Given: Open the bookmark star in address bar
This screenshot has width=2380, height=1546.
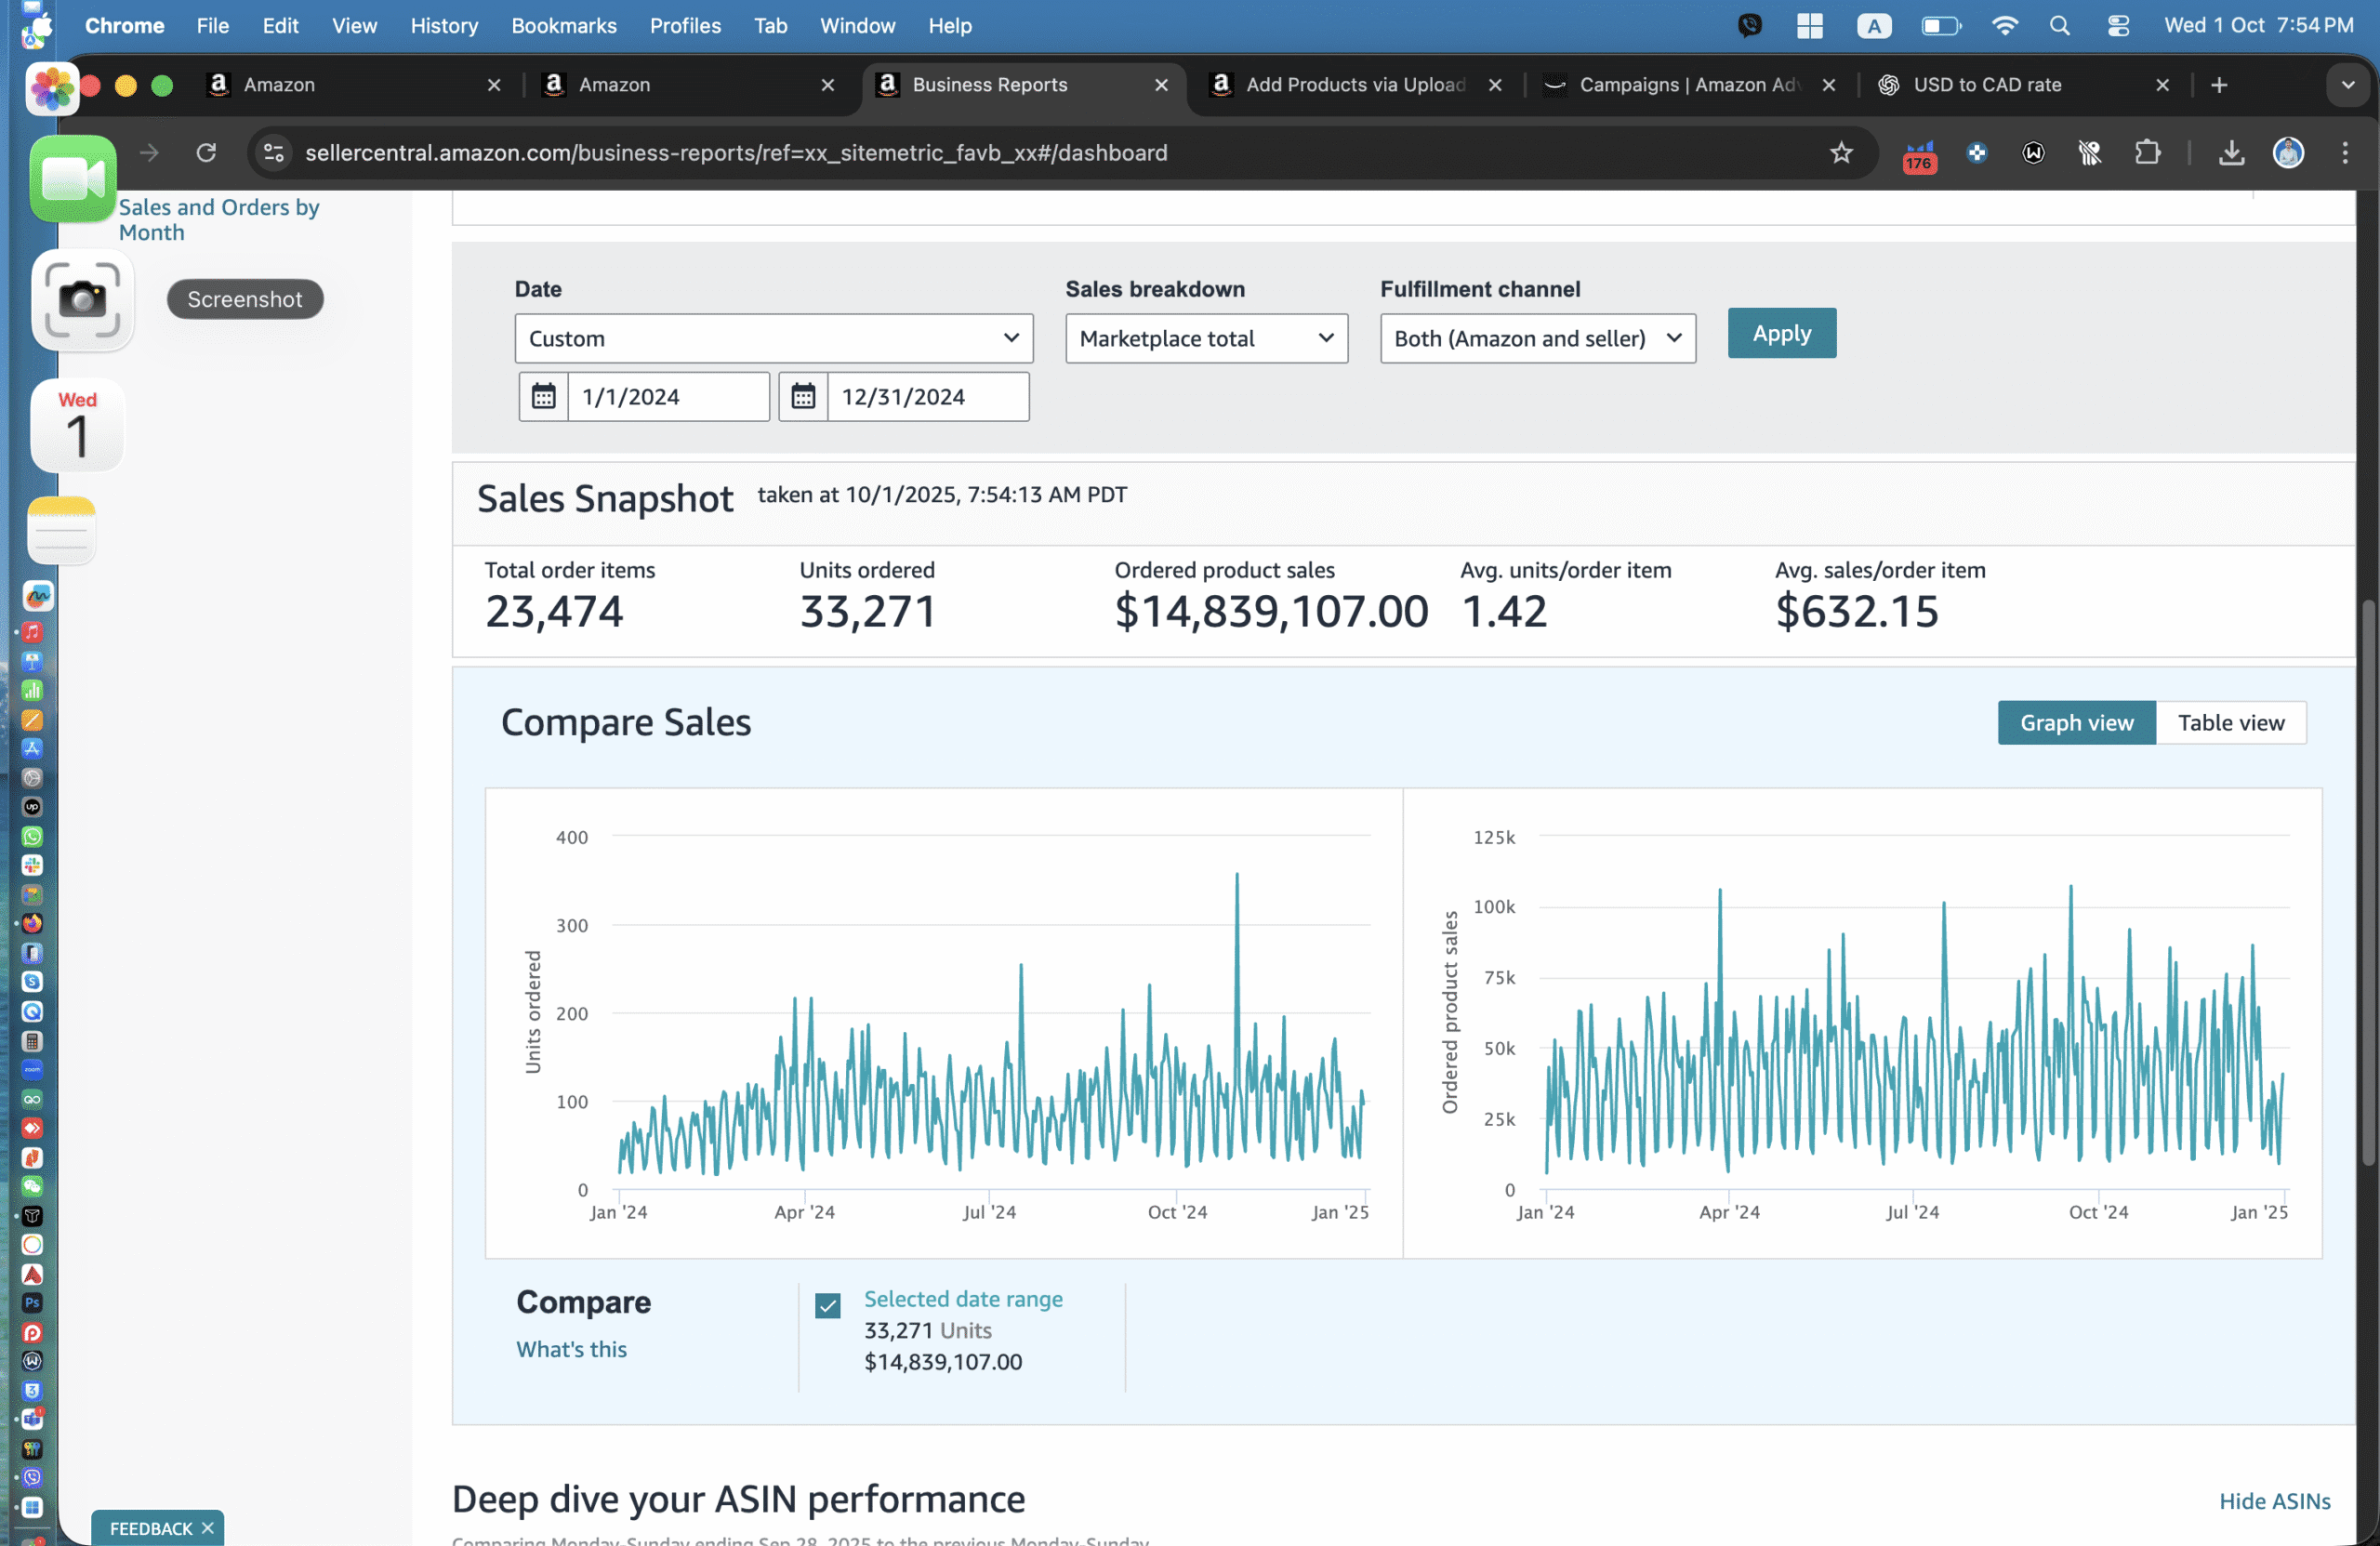Looking at the screenshot, I should [x=1841, y=153].
